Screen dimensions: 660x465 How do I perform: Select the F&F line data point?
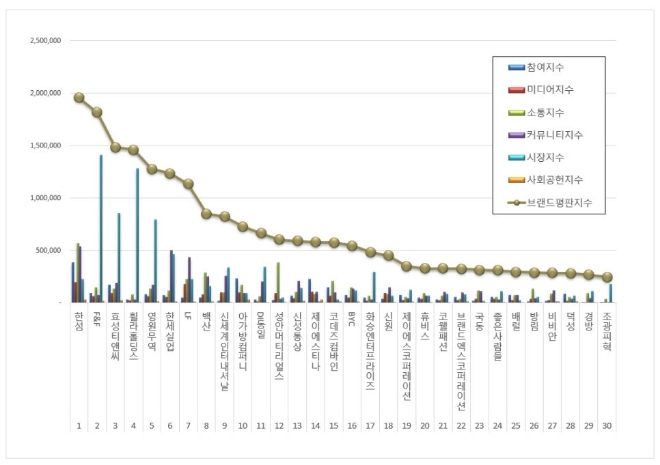tap(97, 112)
